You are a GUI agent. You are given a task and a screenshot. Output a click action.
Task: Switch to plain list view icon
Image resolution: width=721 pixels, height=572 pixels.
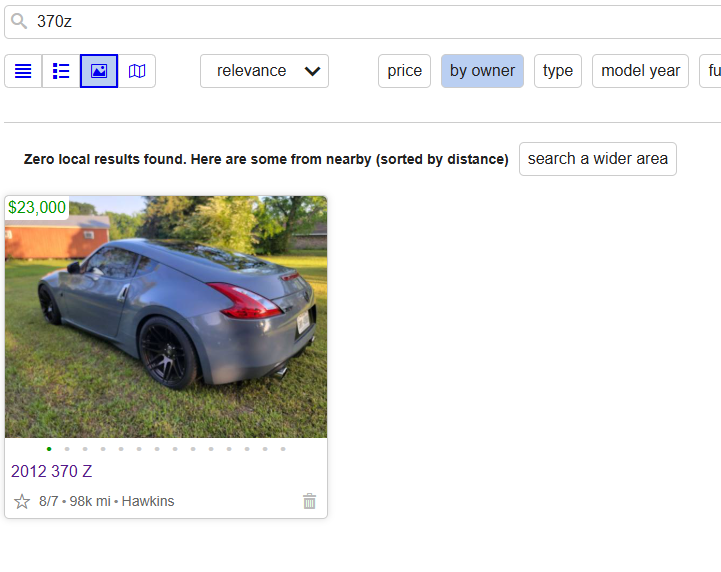pyautogui.click(x=23, y=71)
